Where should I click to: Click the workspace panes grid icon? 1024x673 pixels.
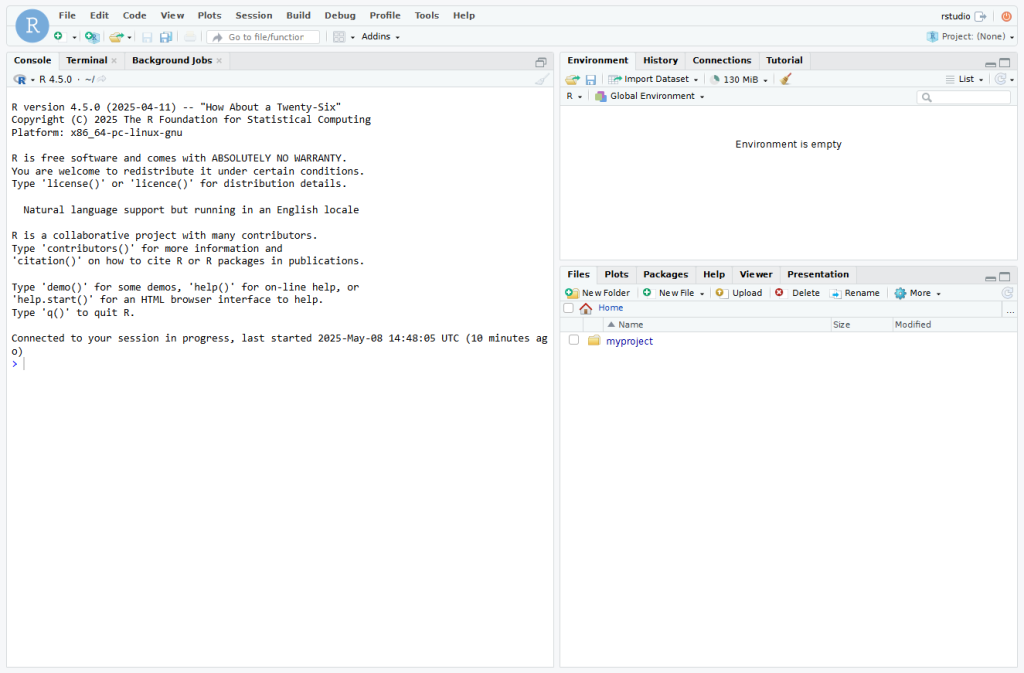pos(339,37)
